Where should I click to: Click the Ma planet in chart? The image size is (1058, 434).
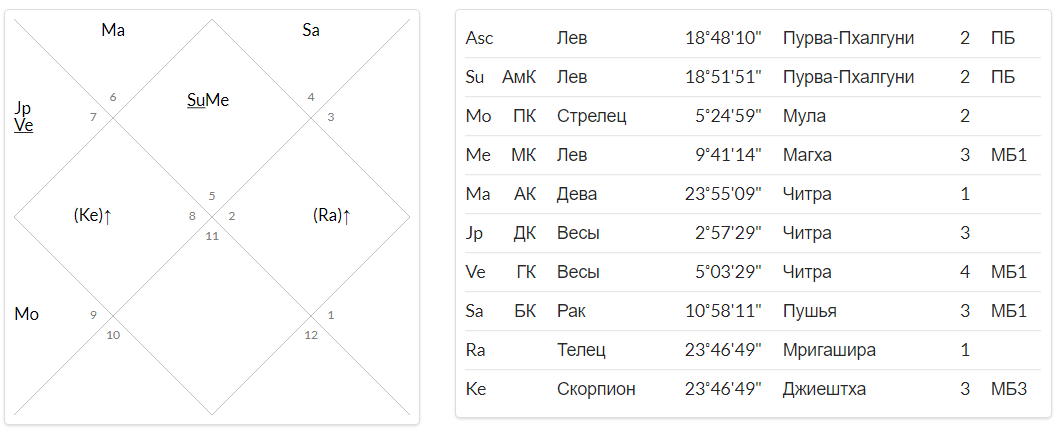pyautogui.click(x=113, y=30)
